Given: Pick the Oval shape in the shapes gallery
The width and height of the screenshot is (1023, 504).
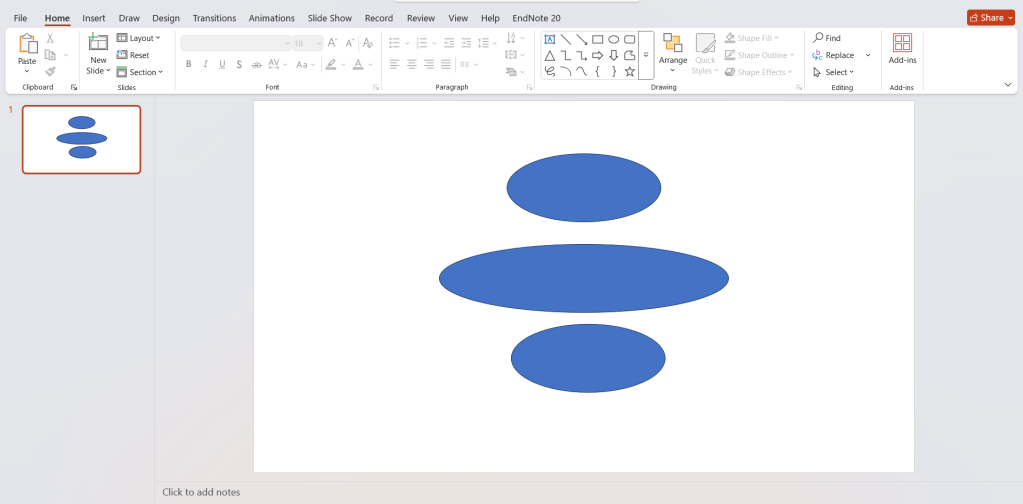Looking at the screenshot, I should pyautogui.click(x=614, y=39).
